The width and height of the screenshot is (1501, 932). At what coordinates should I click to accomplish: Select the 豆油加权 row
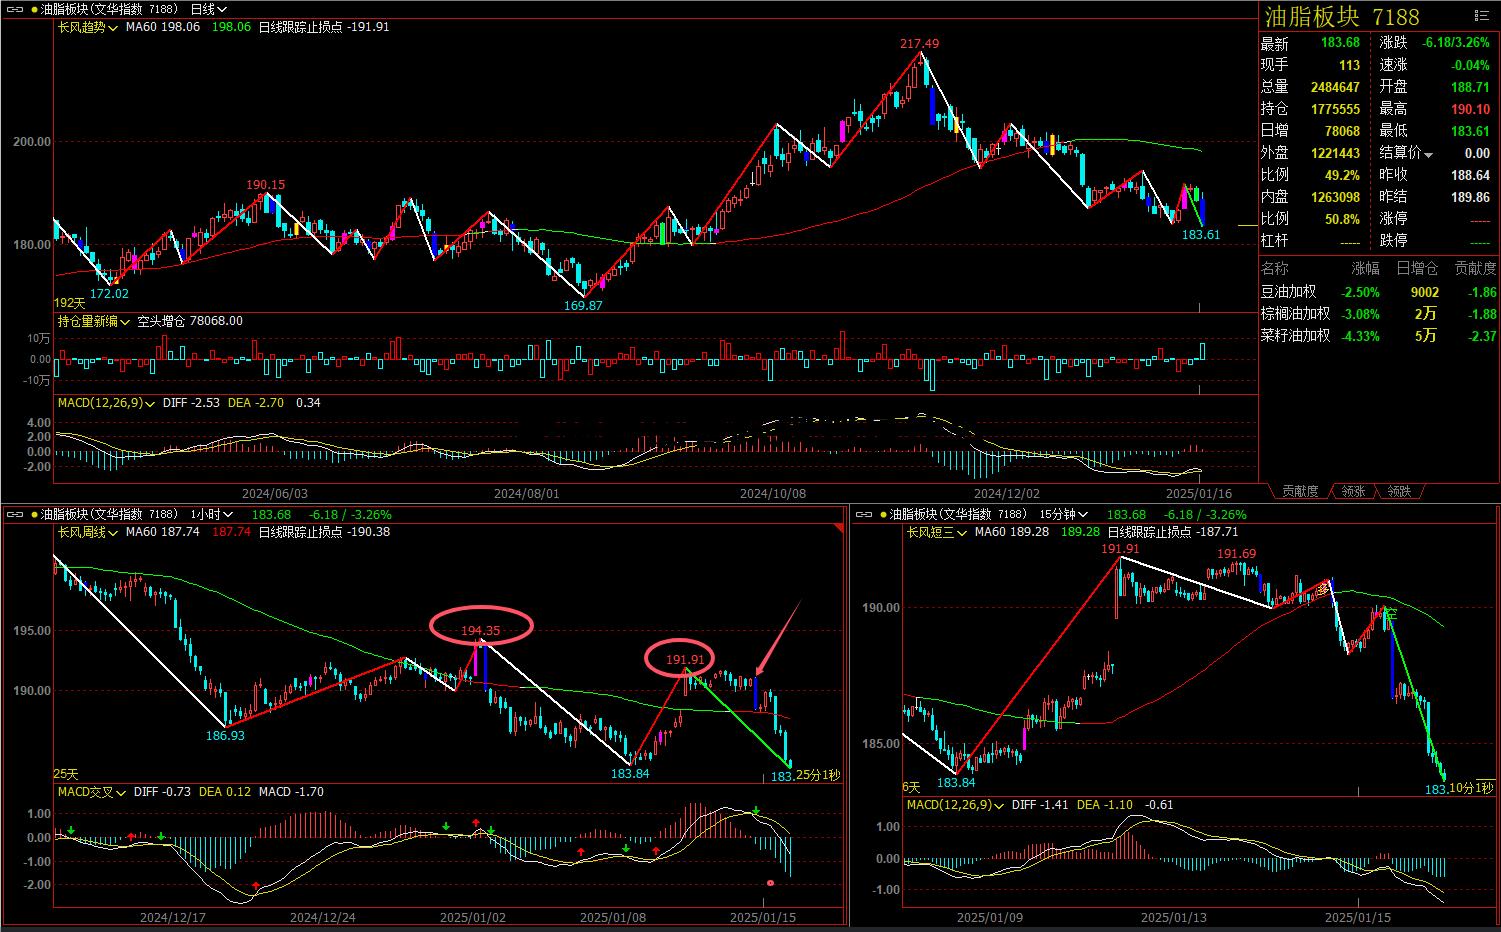tap(1289, 292)
